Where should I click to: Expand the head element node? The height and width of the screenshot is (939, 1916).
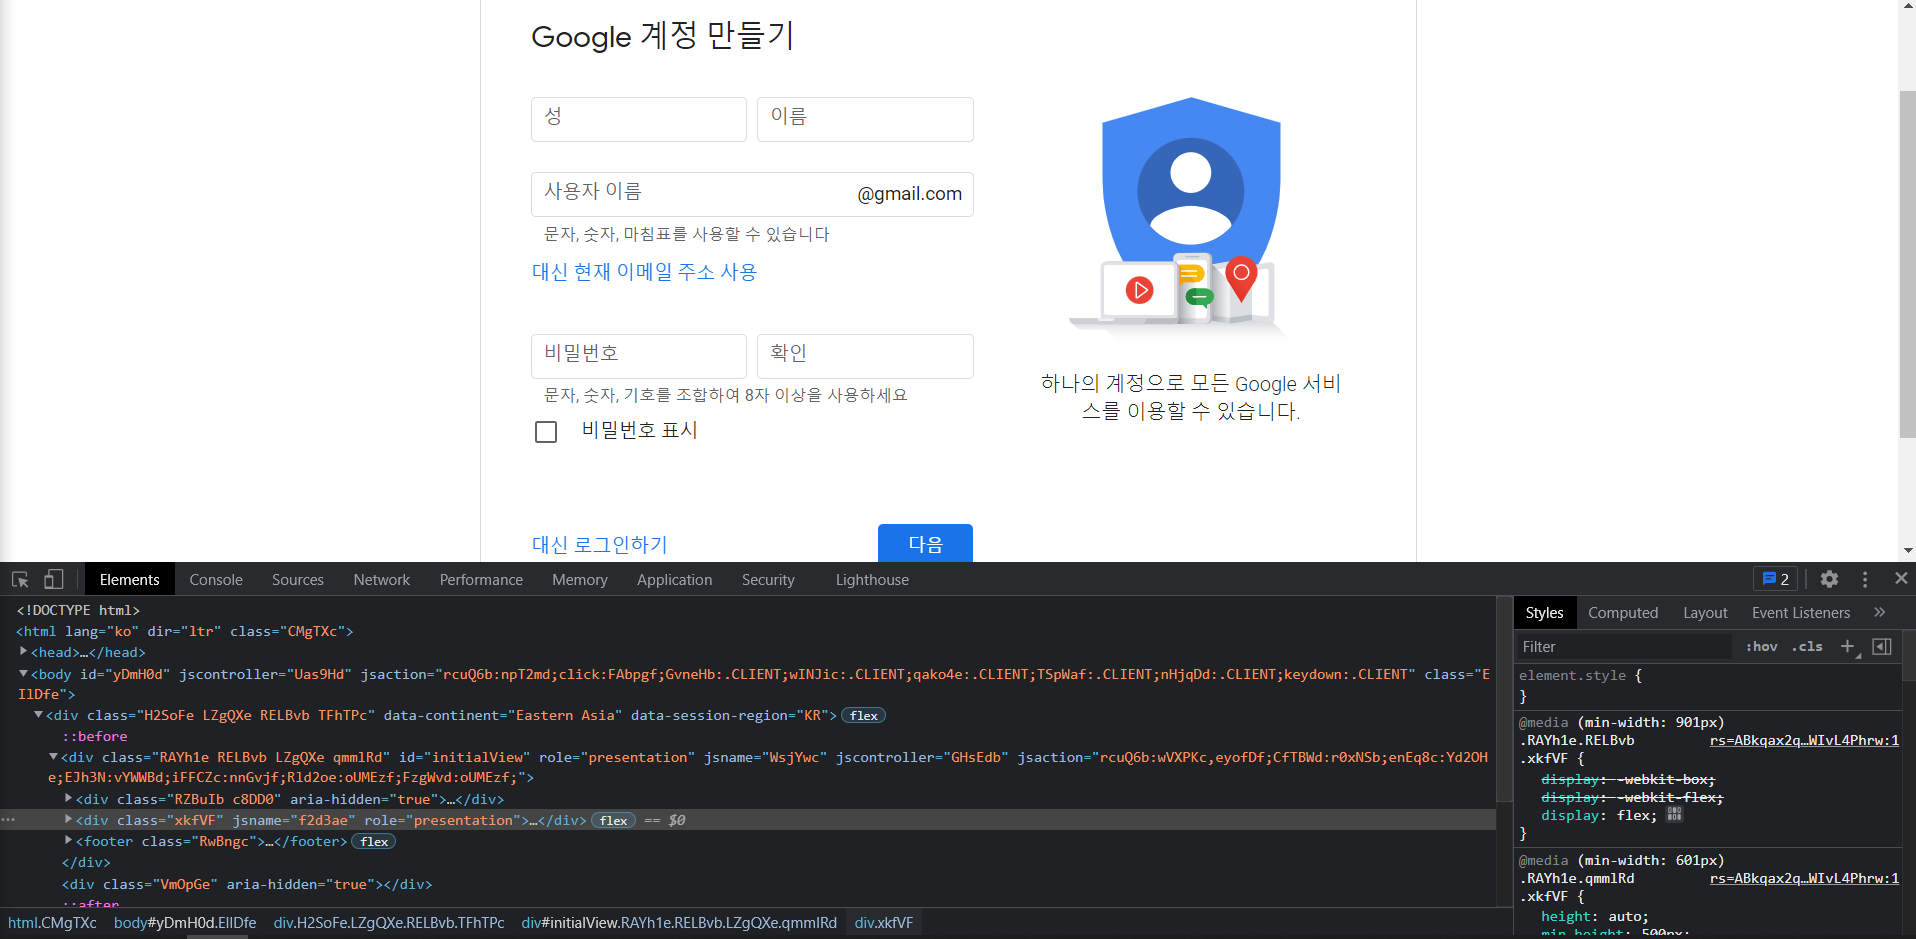pos(24,652)
